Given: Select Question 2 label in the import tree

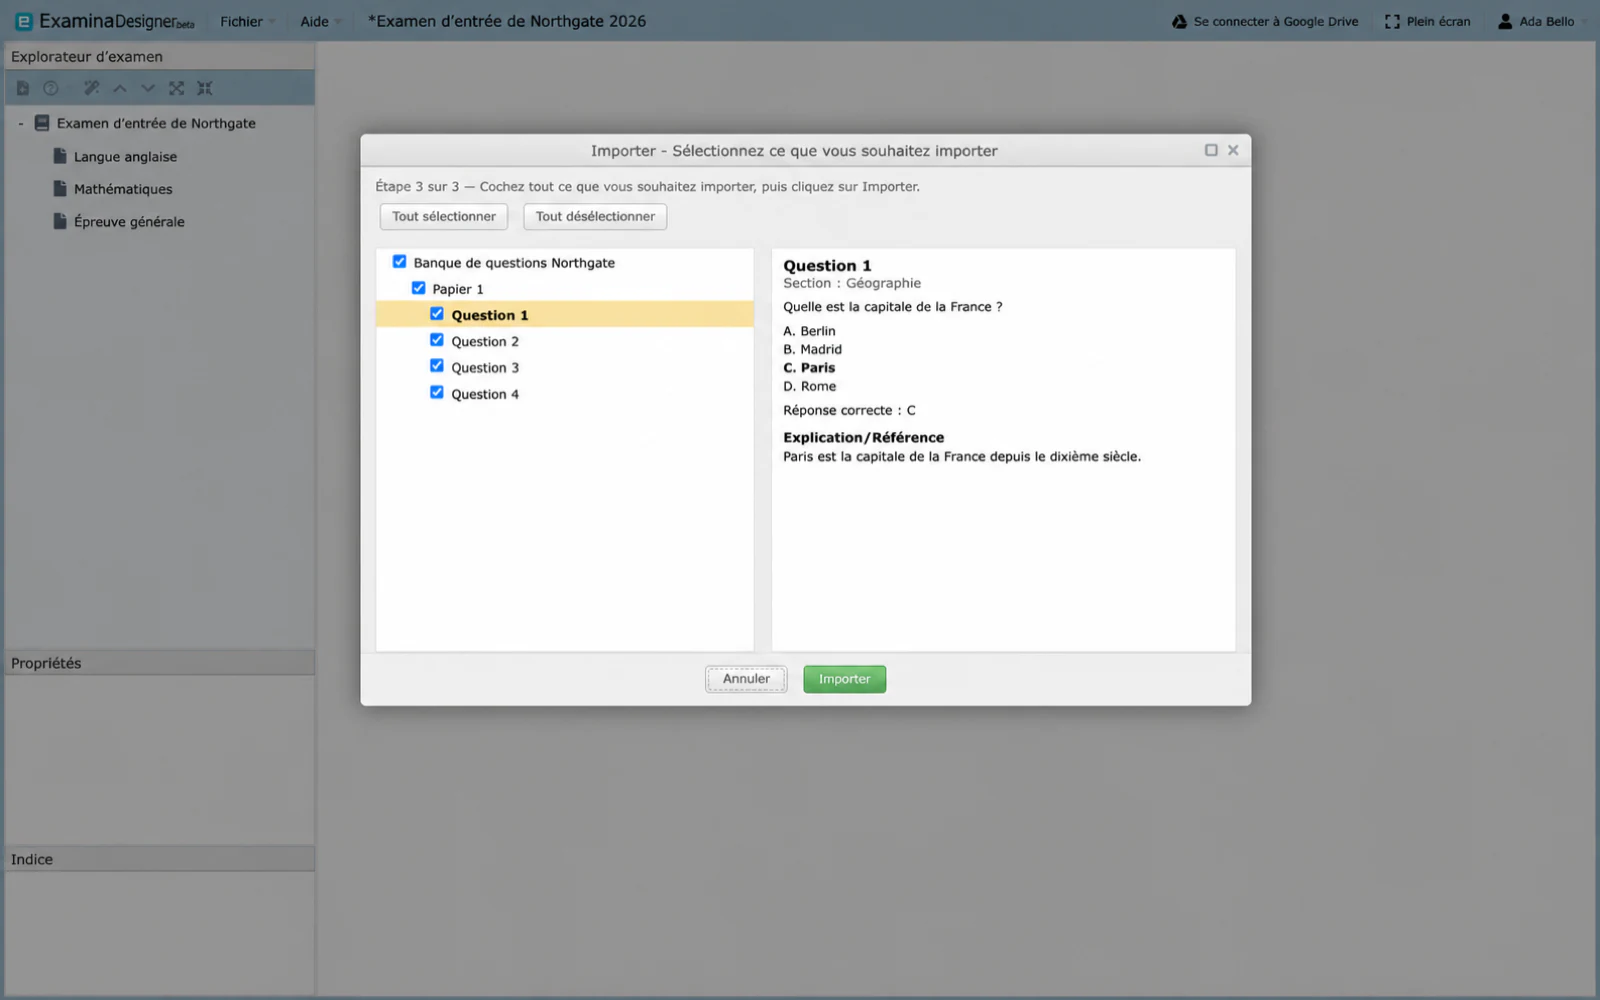Looking at the screenshot, I should [x=485, y=341].
